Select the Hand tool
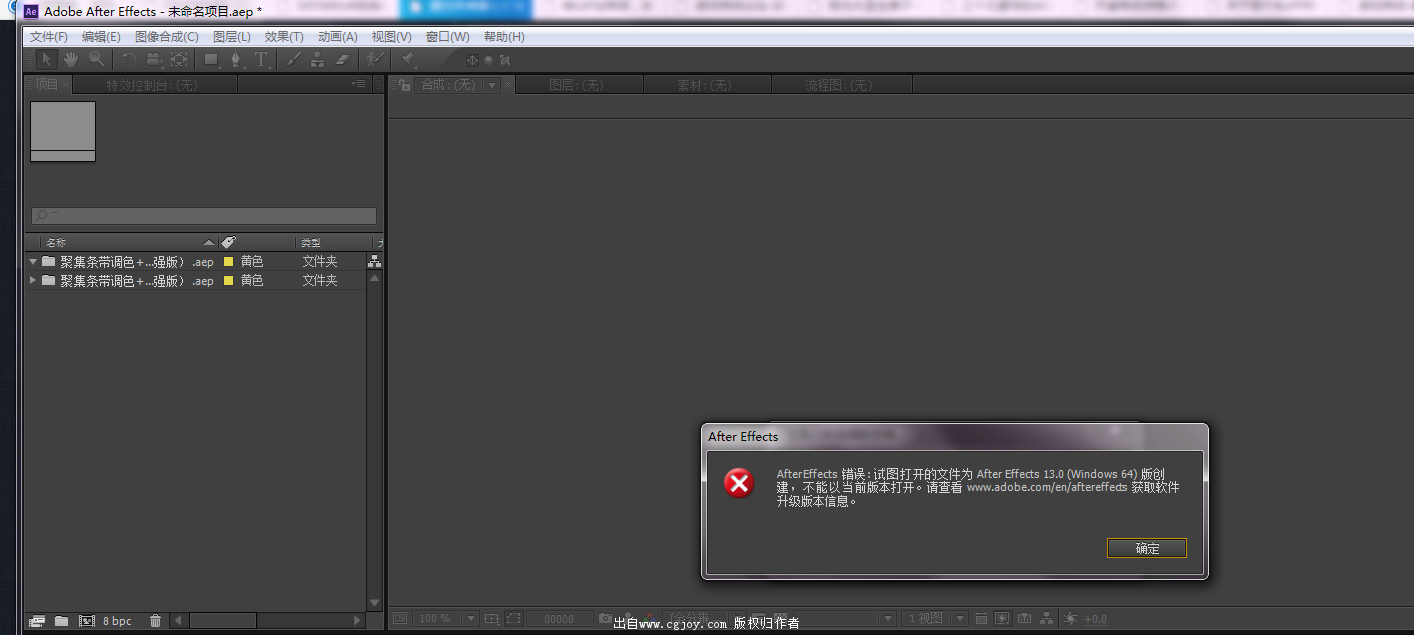This screenshot has width=1414, height=635. [x=71, y=60]
